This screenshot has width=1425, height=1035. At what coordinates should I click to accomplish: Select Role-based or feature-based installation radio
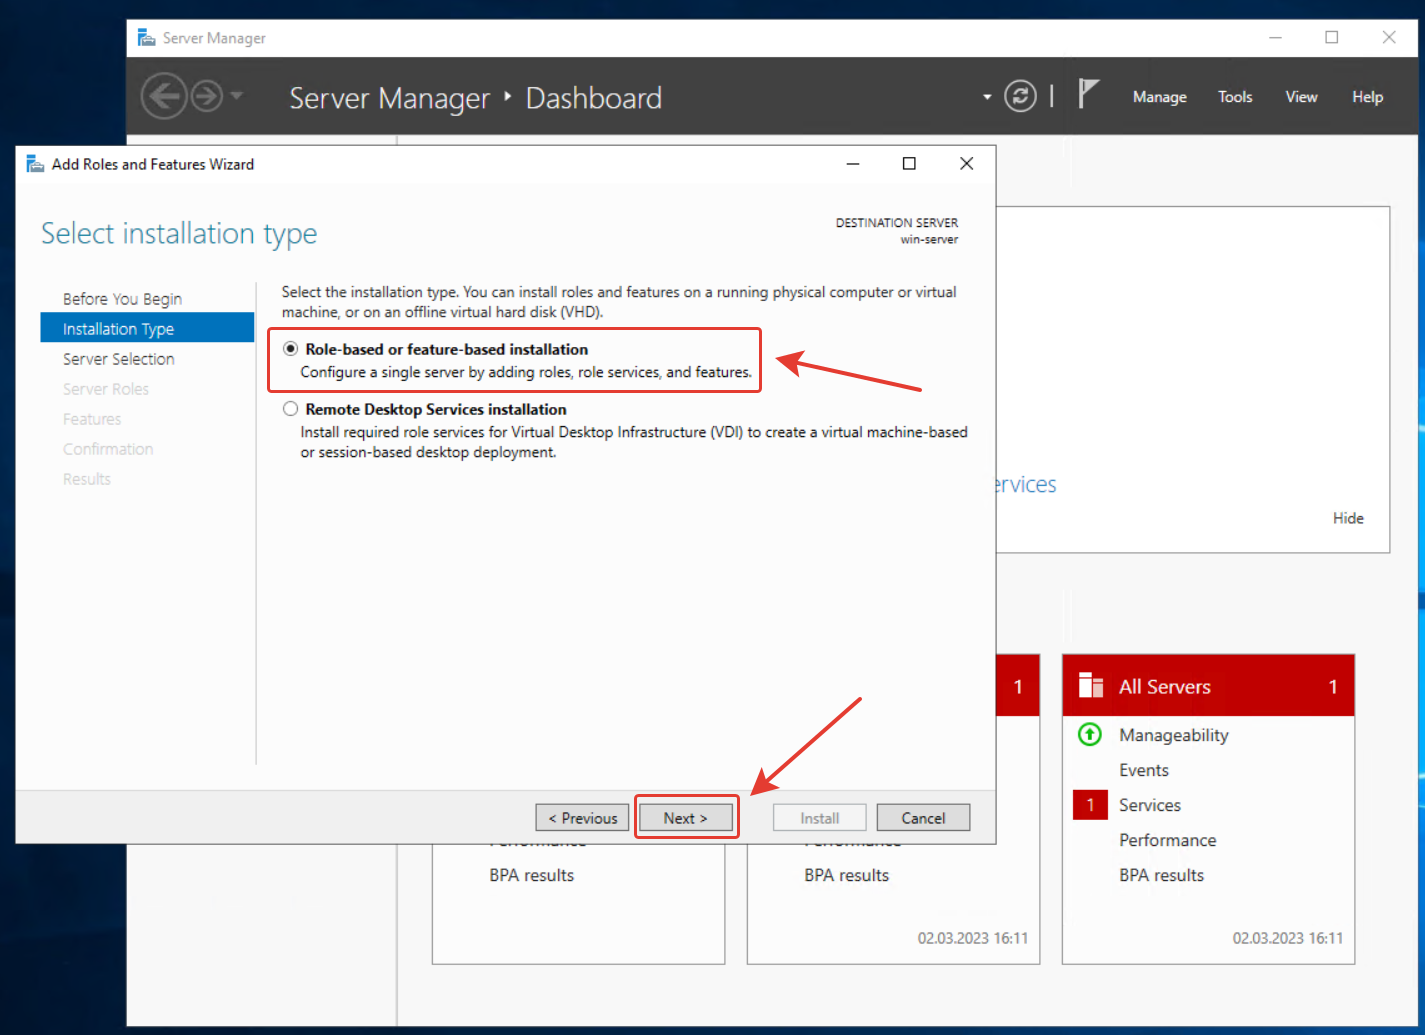(291, 349)
